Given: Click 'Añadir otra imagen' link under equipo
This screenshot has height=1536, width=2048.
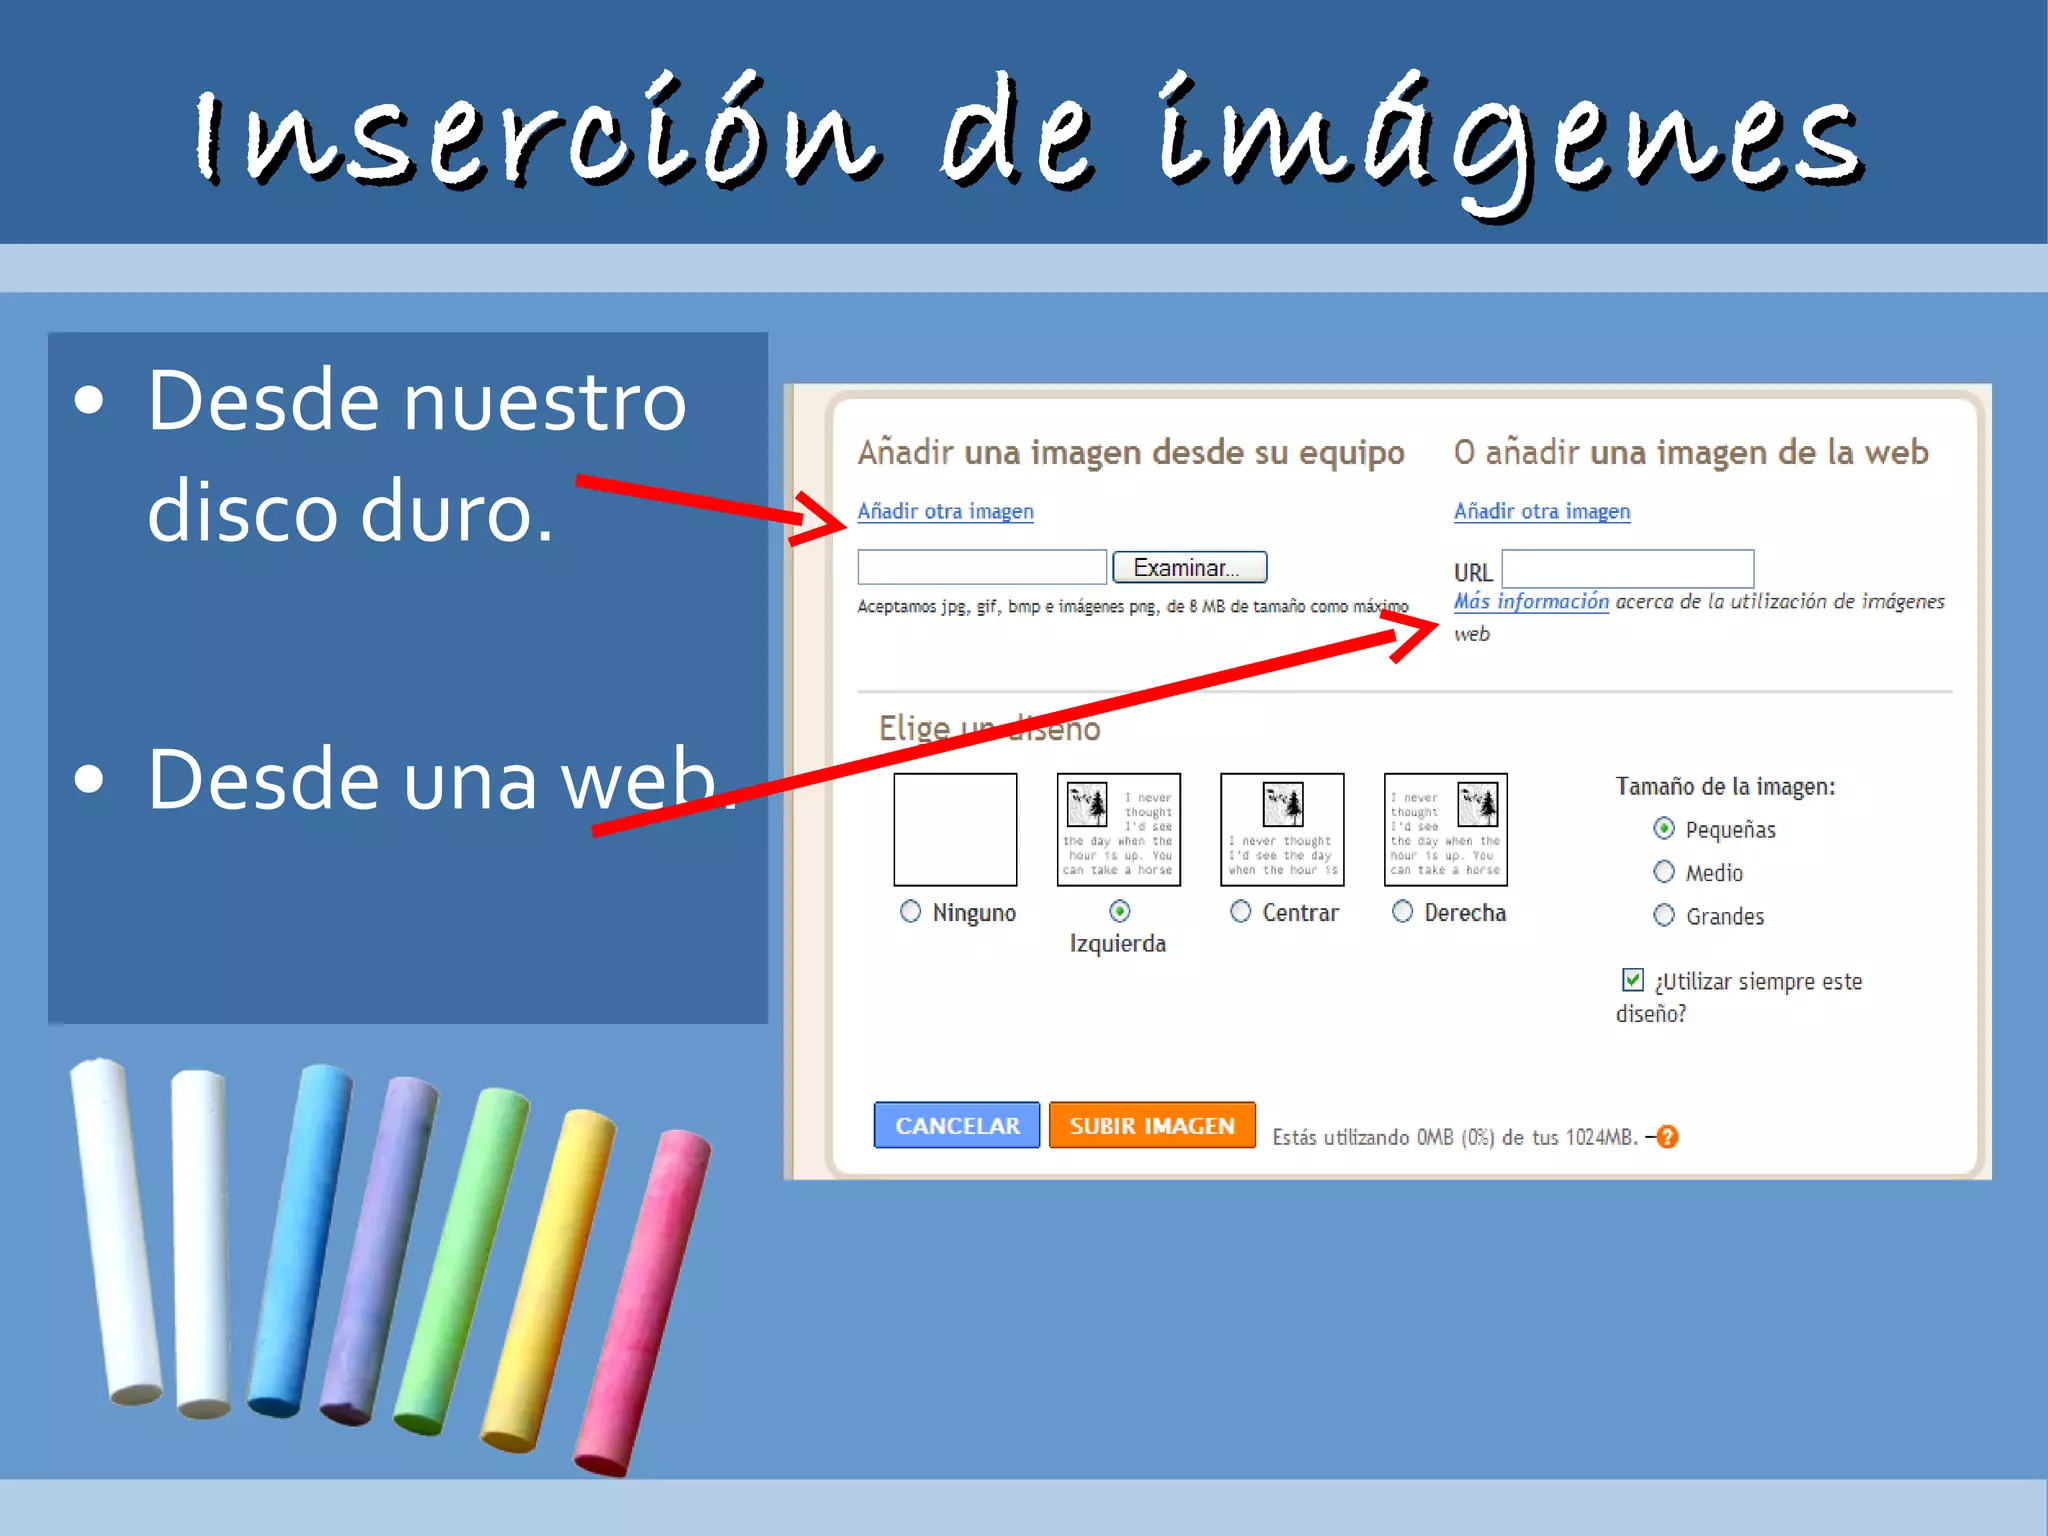Looking at the screenshot, I should coord(945,511).
